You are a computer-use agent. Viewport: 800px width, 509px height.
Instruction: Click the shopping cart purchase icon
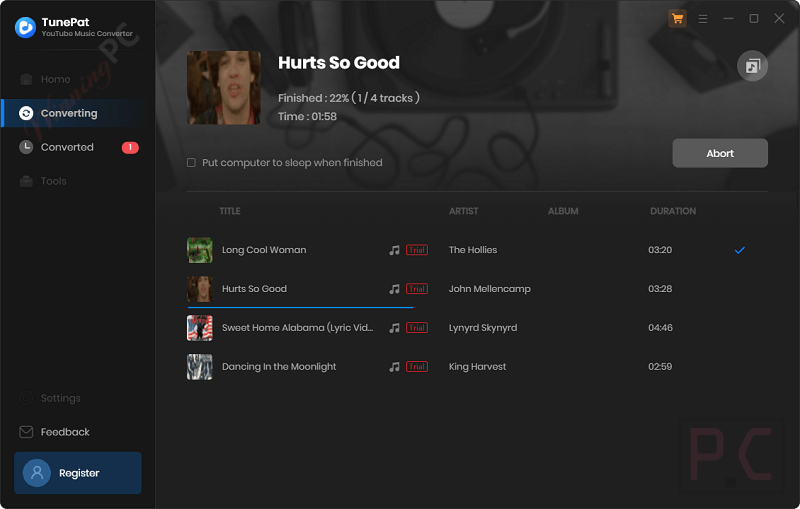tap(678, 18)
